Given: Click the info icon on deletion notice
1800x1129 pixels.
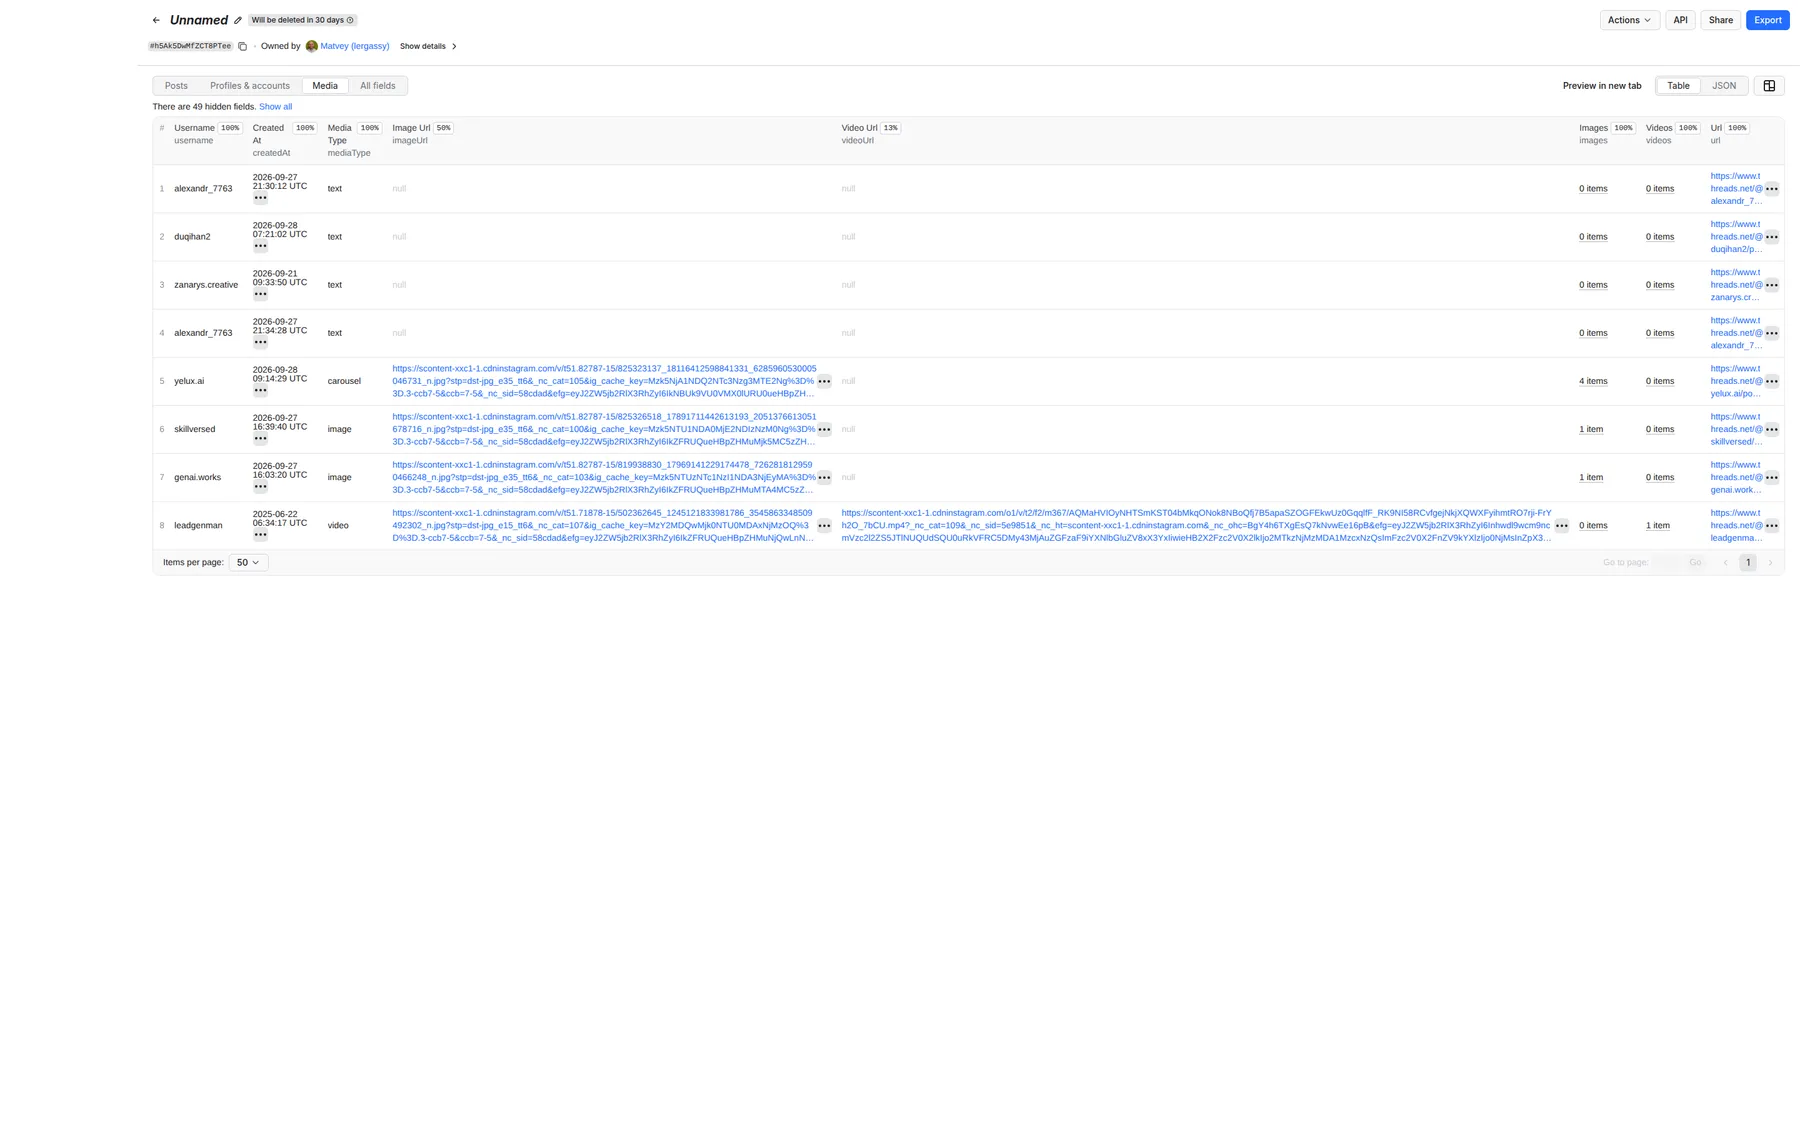Looking at the screenshot, I should click(350, 20).
